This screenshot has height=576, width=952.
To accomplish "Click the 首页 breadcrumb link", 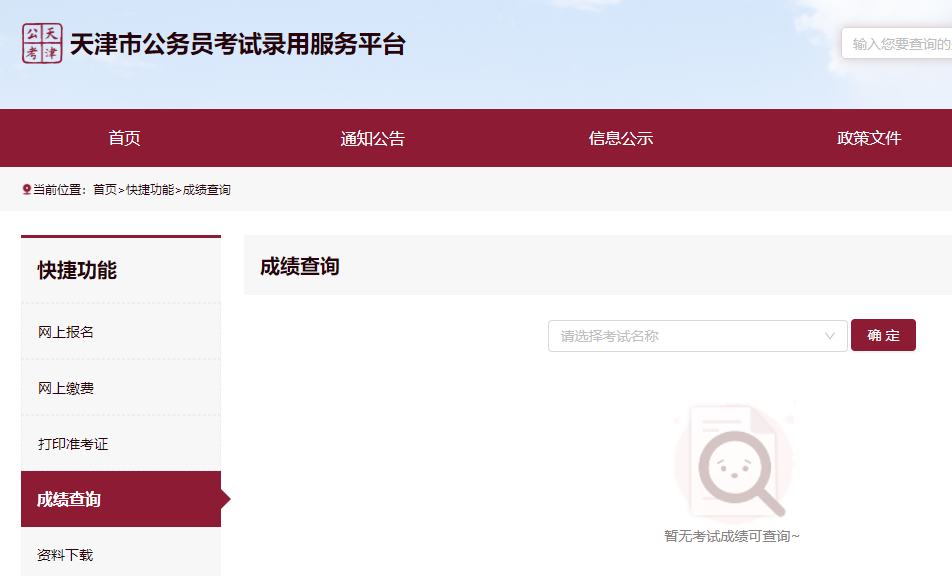I will (x=105, y=190).
